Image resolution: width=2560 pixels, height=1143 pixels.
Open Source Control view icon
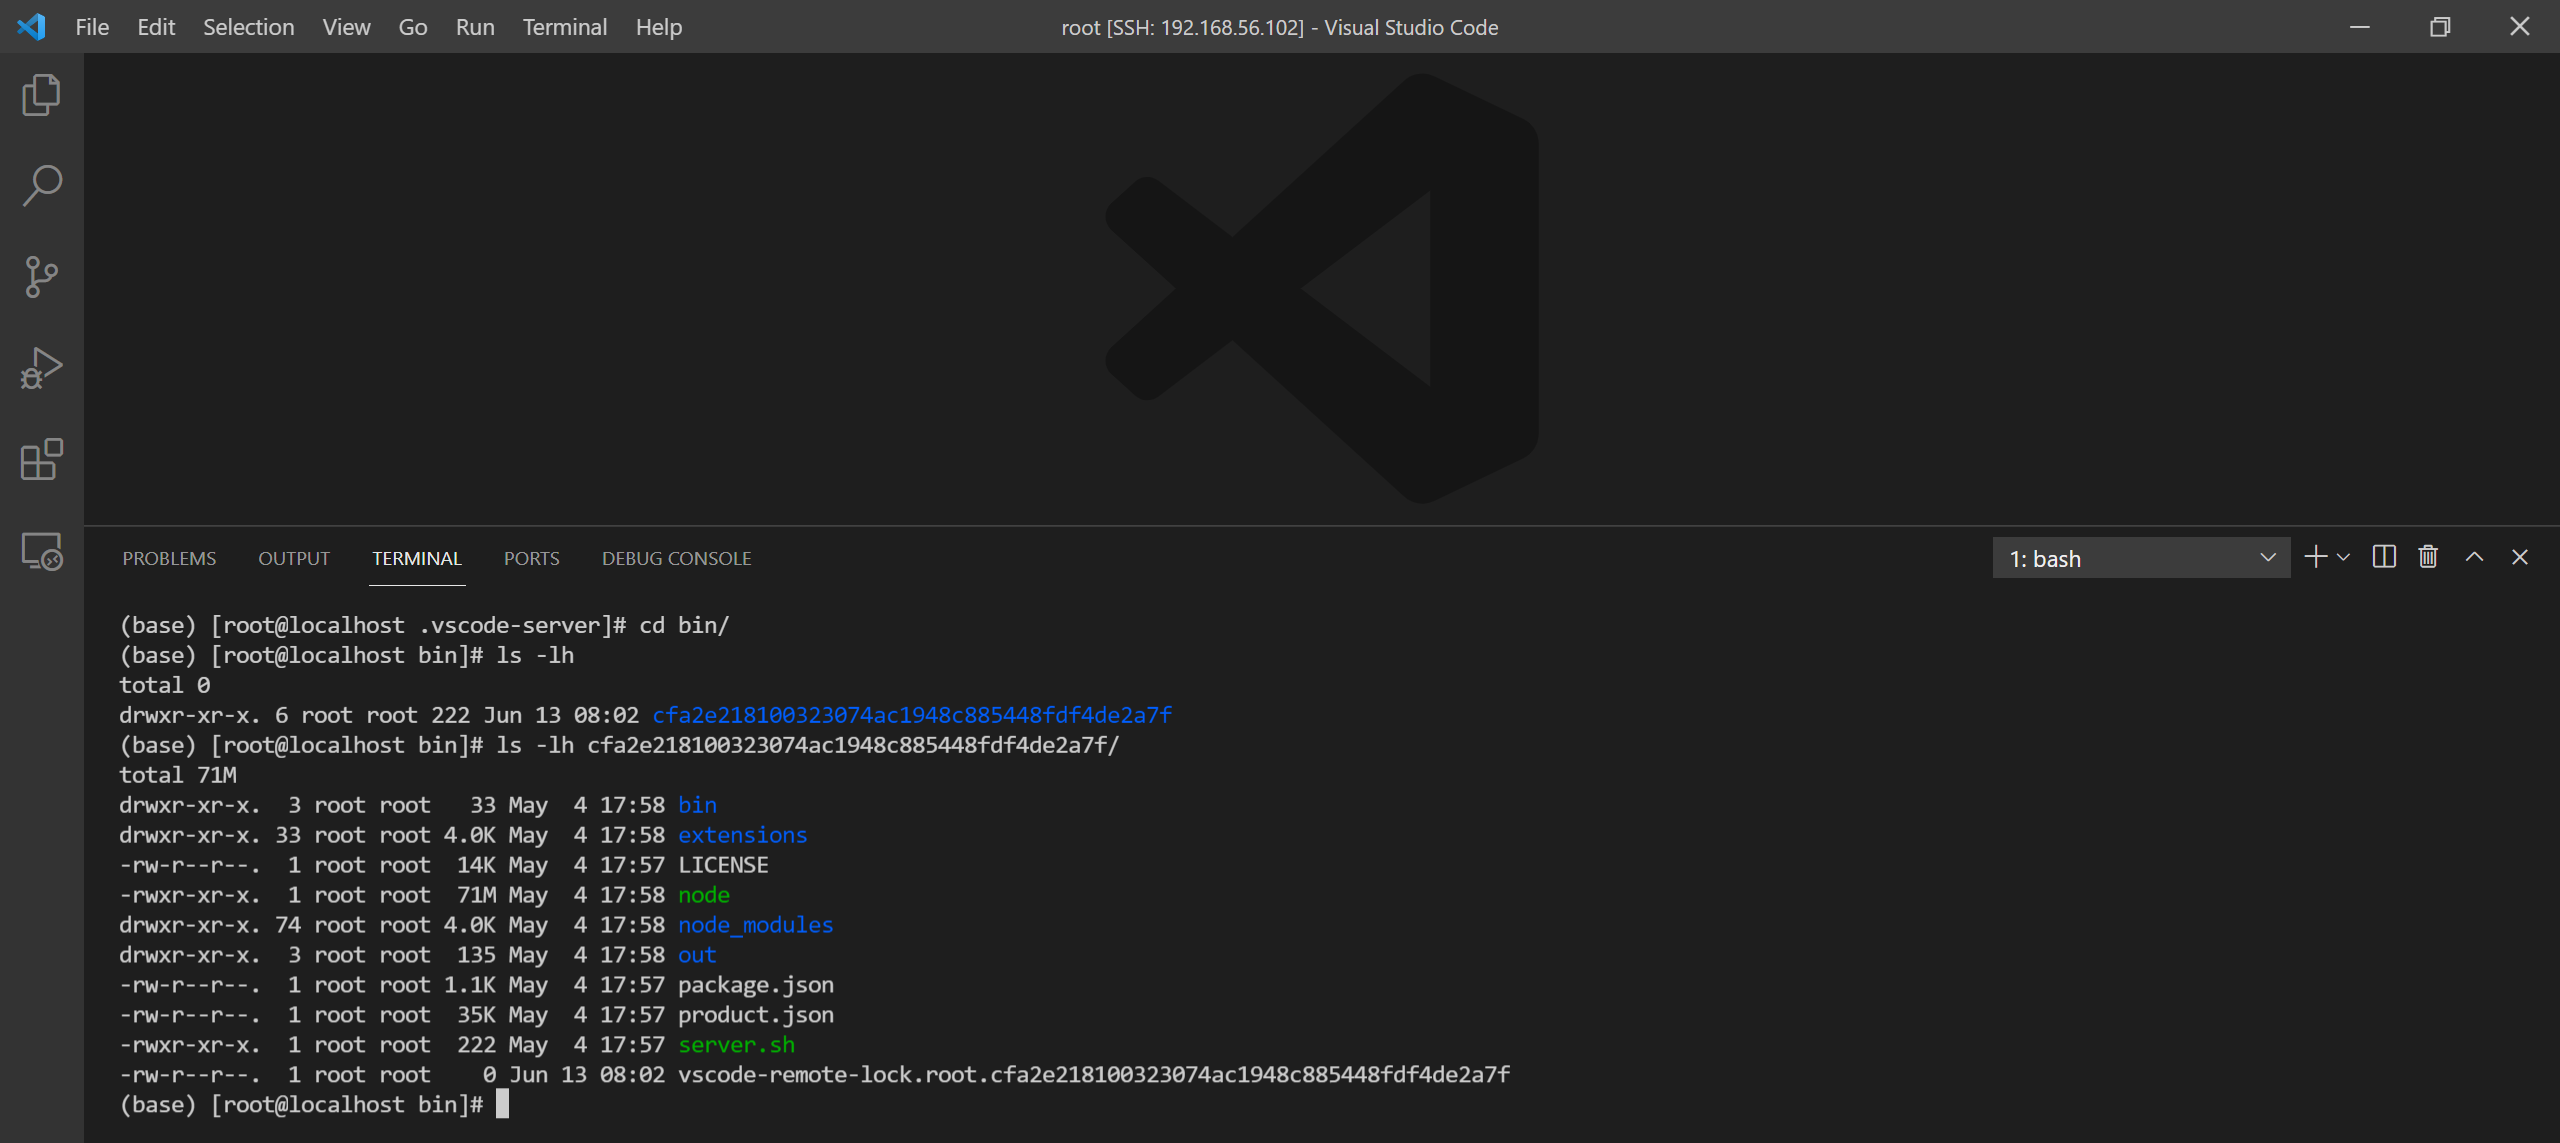coord(41,277)
